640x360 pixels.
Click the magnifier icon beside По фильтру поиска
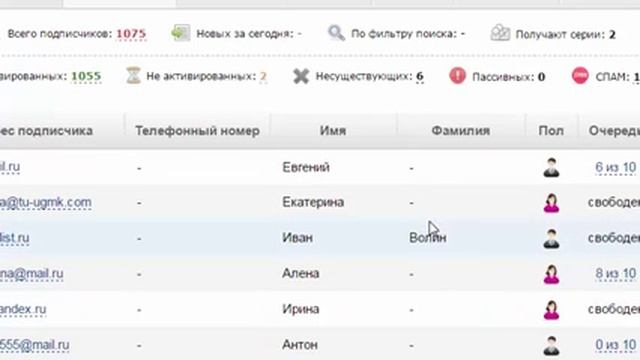337,33
